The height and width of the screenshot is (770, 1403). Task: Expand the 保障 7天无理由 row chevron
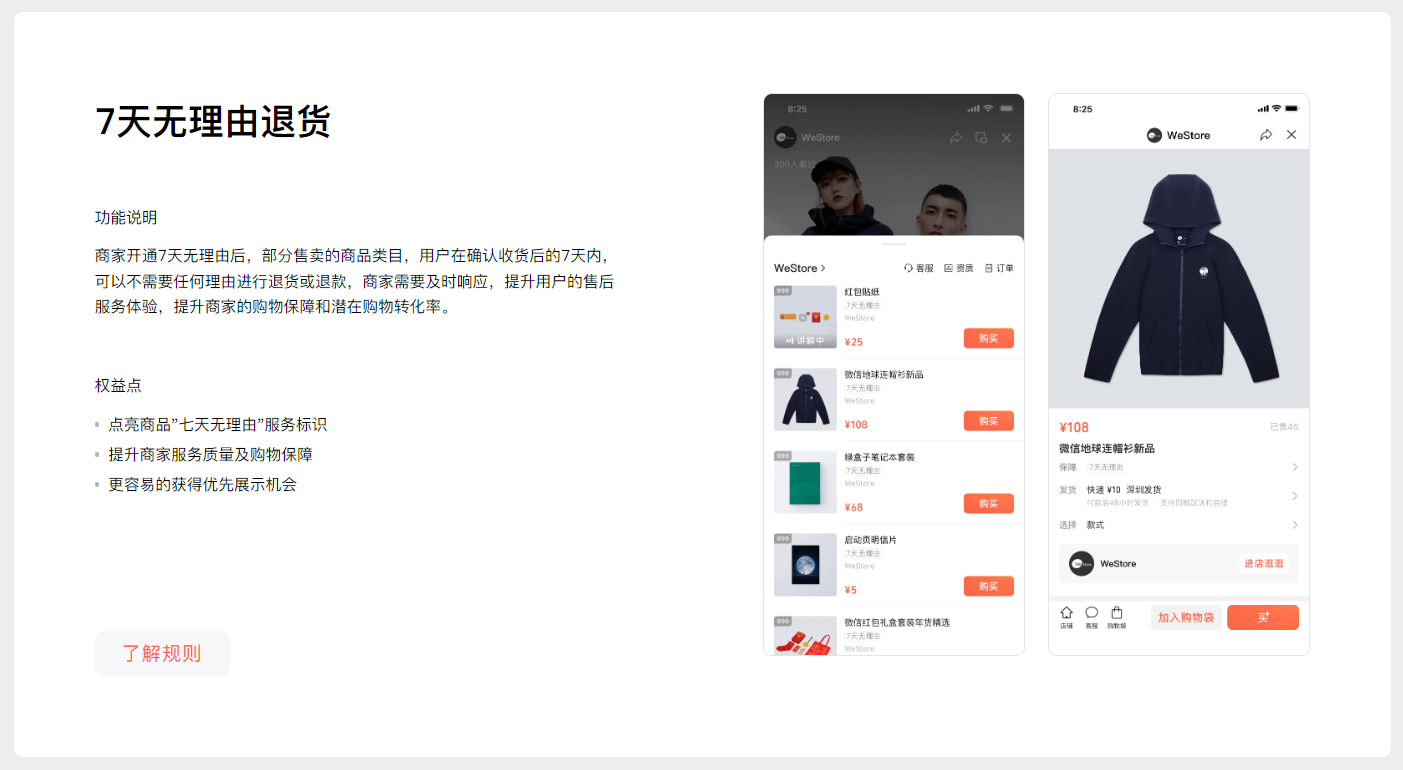click(1295, 467)
